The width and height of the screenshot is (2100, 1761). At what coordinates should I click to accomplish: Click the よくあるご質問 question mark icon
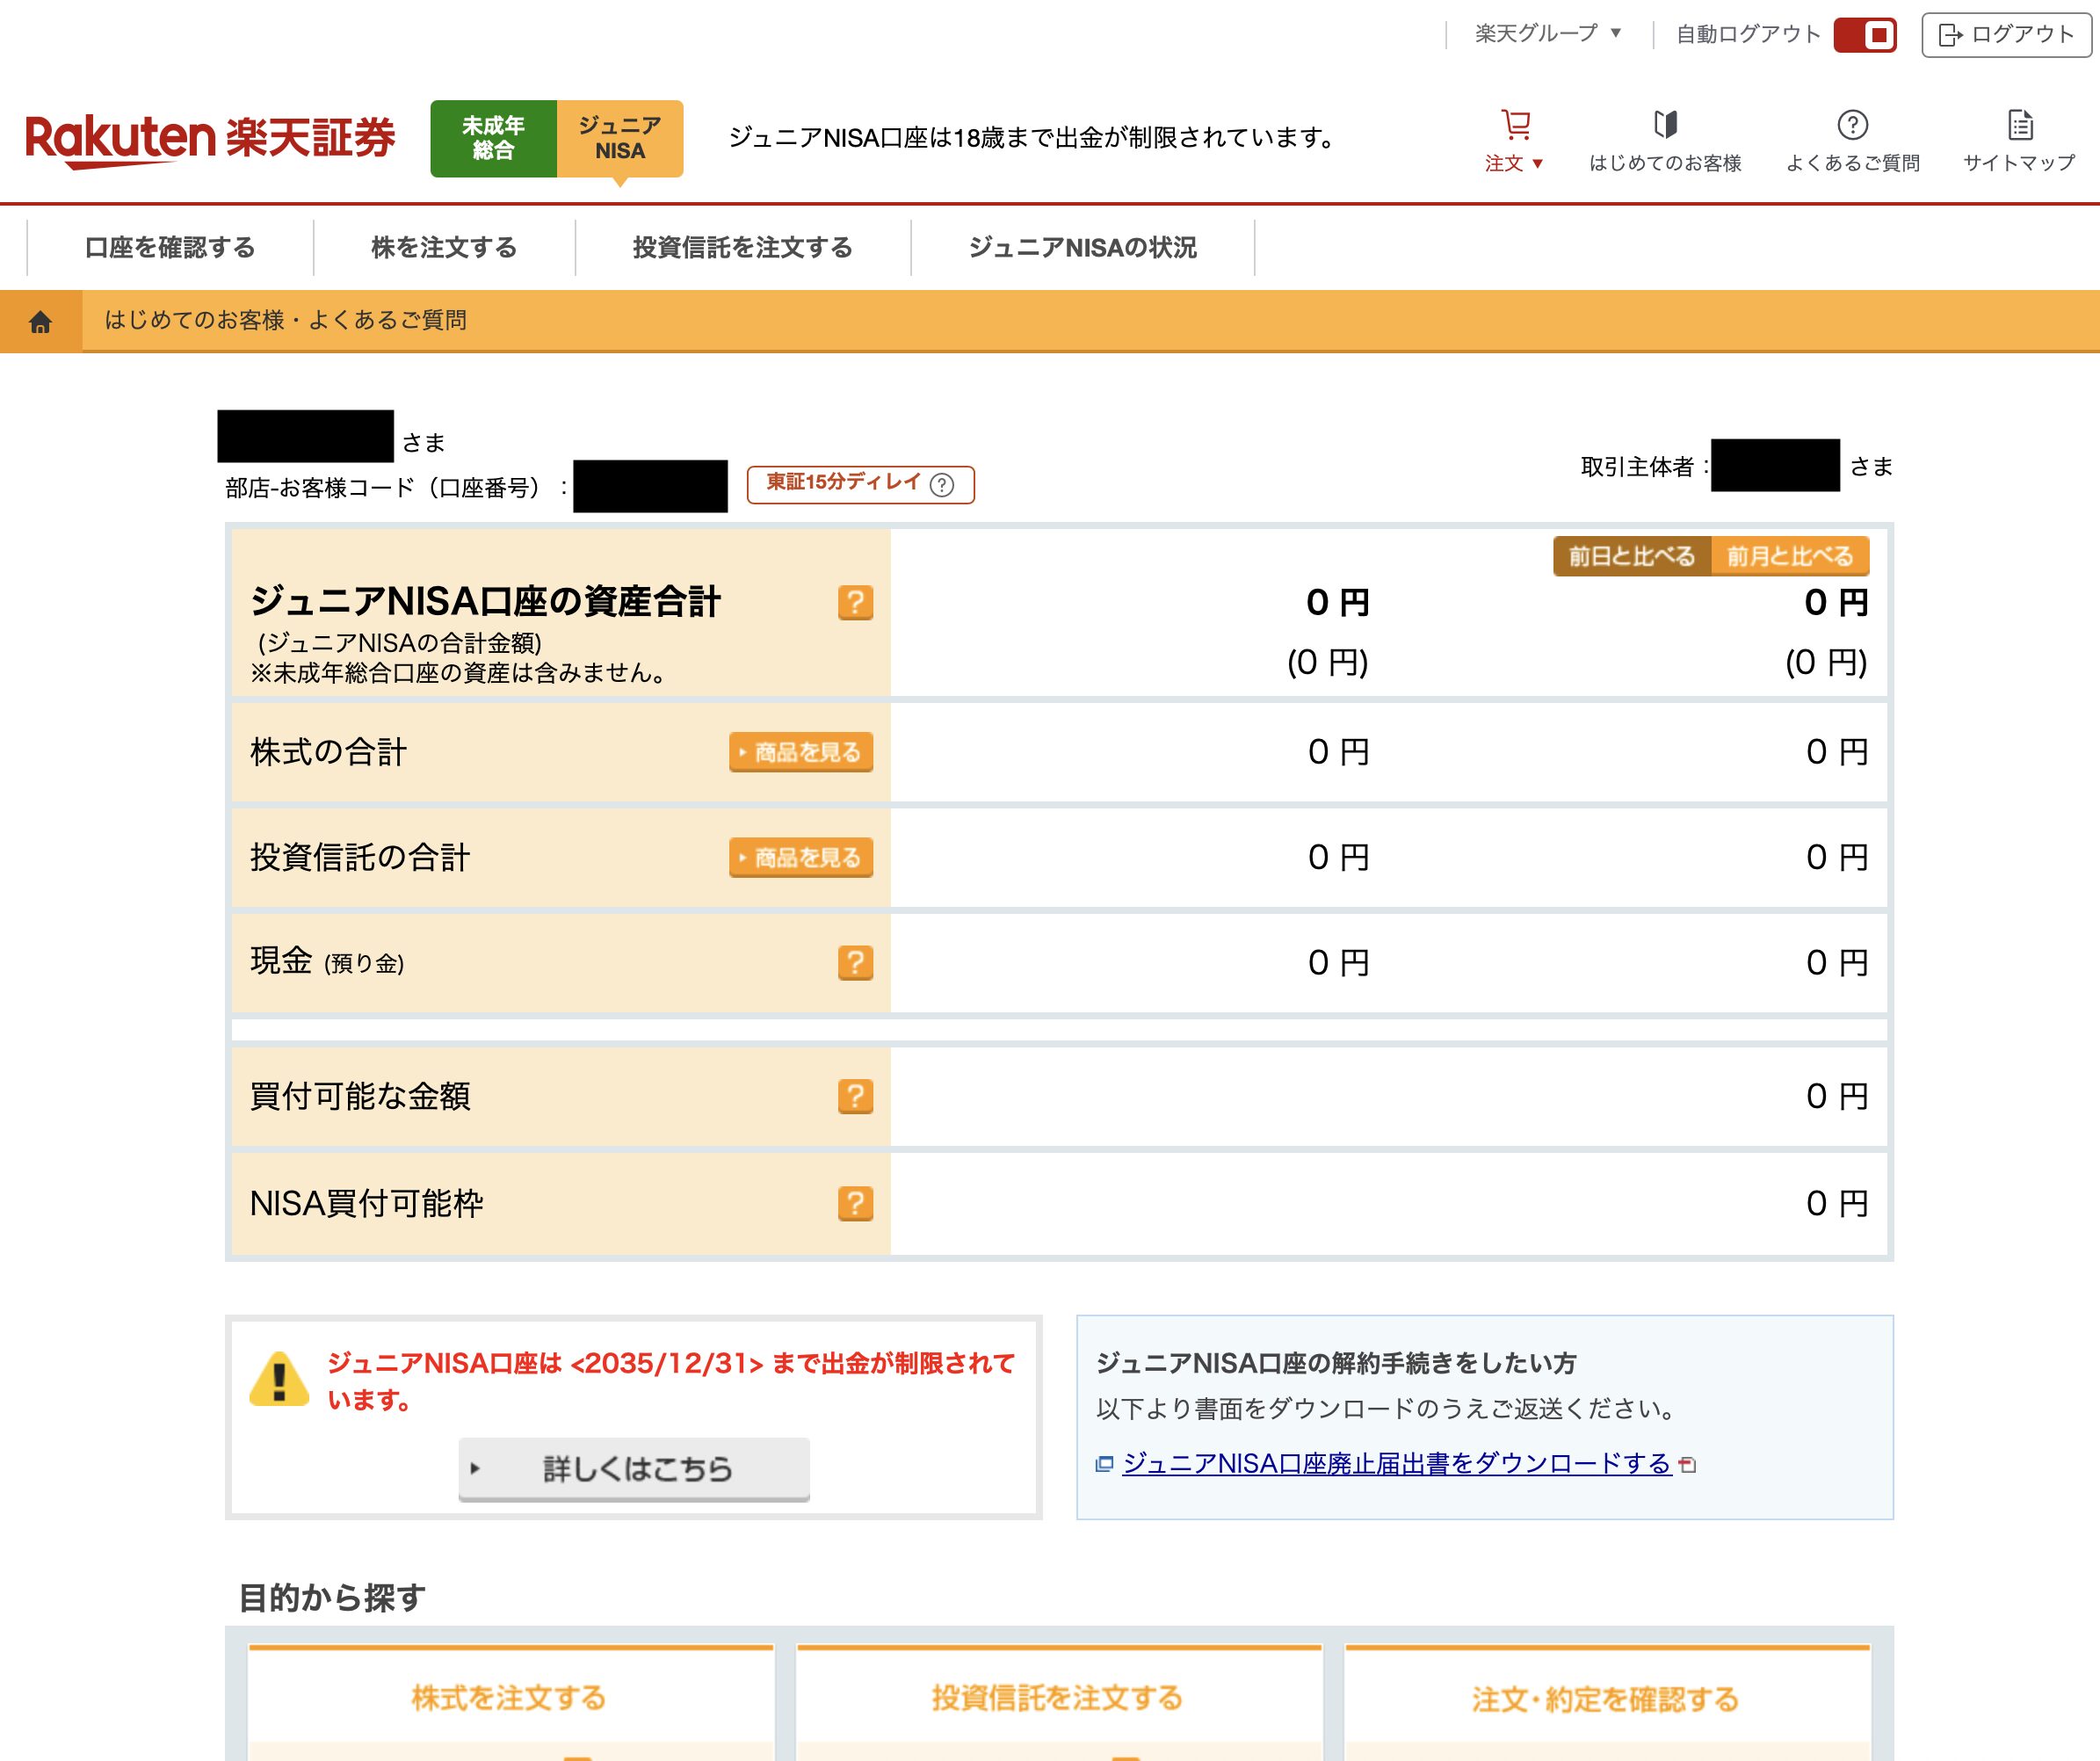tap(1852, 126)
